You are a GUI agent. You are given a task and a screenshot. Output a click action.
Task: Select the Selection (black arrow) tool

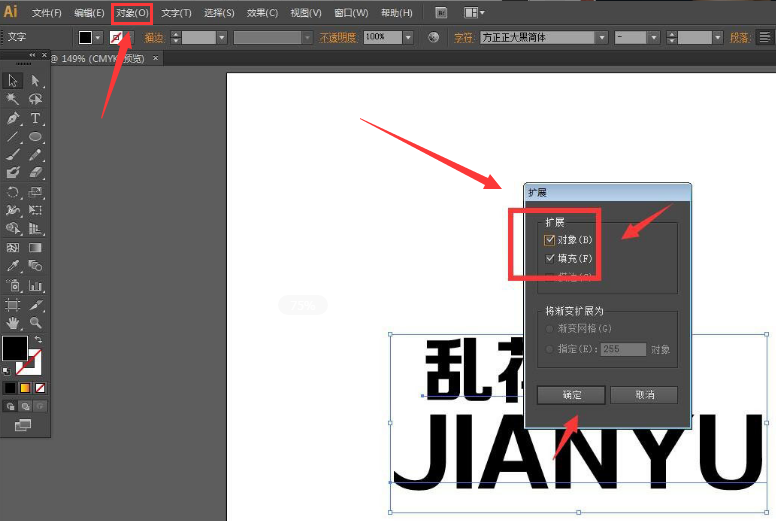coord(13,80)
